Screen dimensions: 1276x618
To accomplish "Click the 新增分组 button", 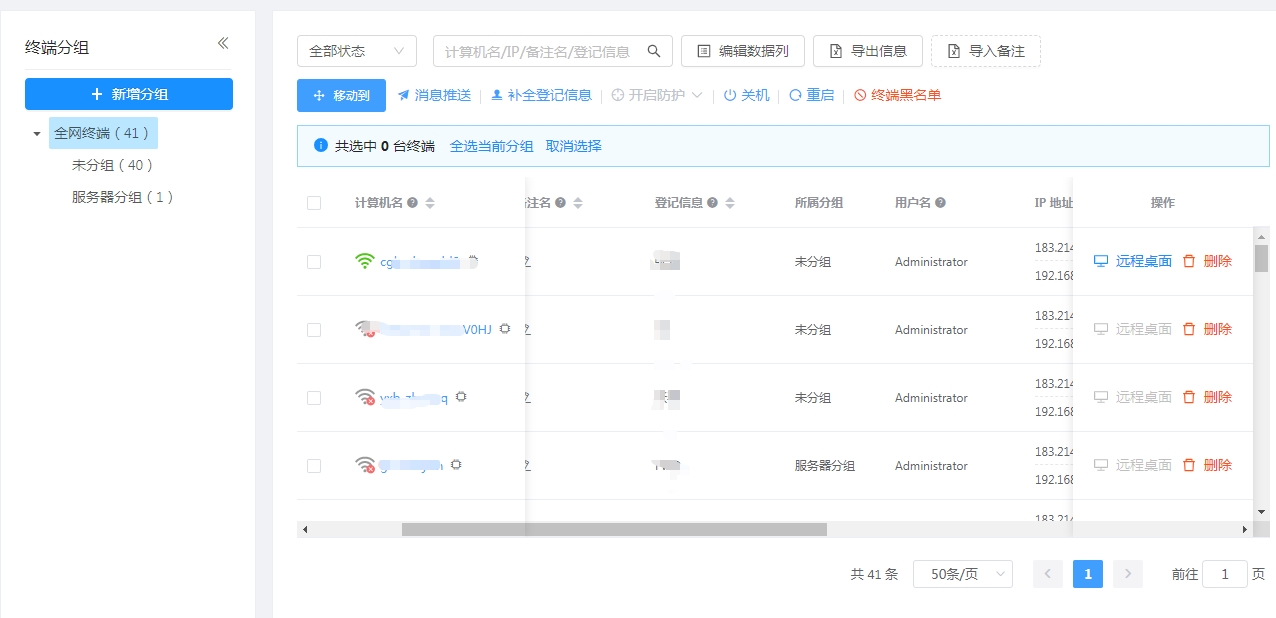I will [129, 94].
